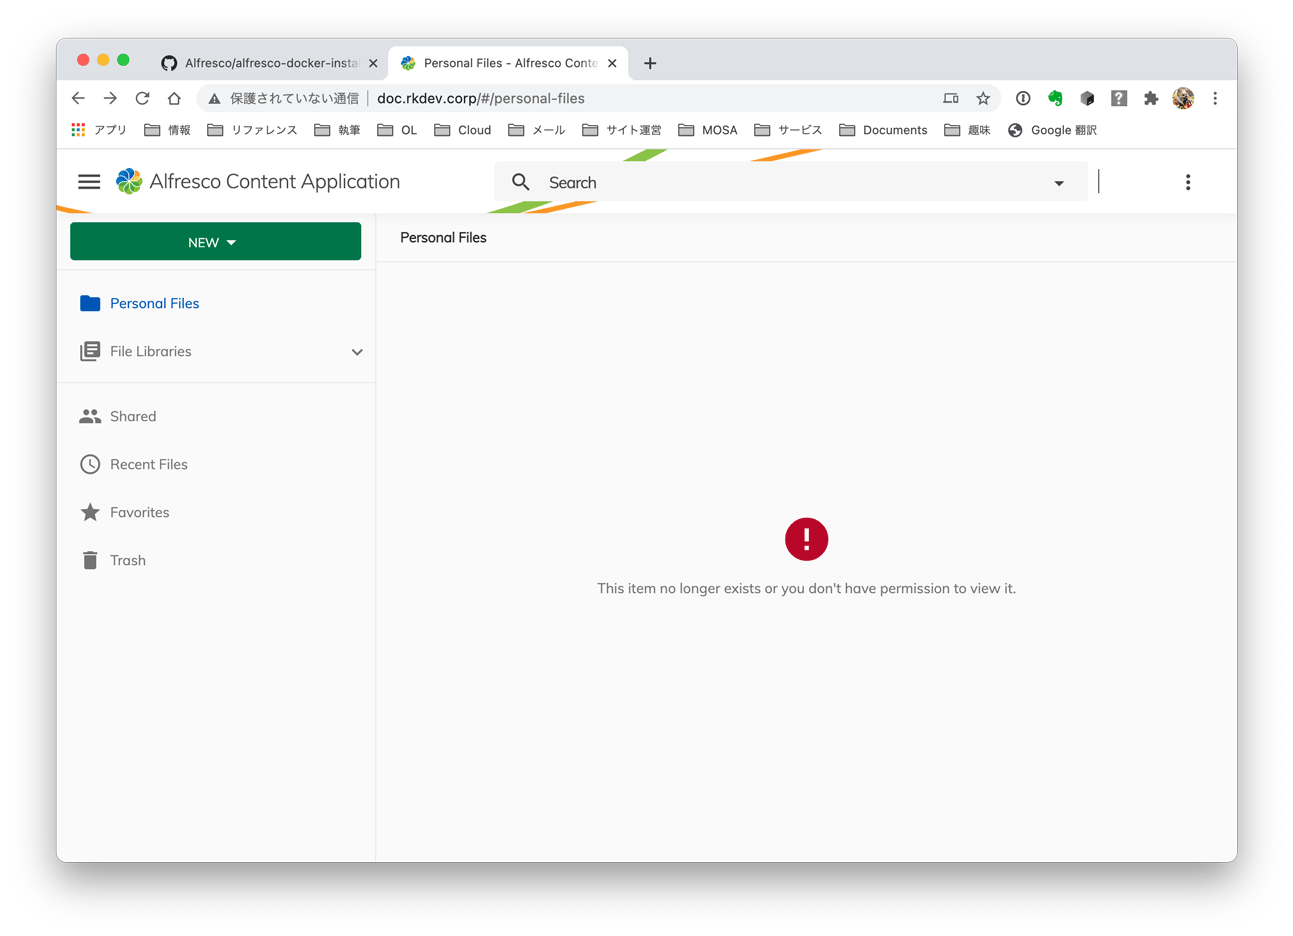1293x936 pixels.
Task: Go to Shared files
Action: click(x=133, y=416)
